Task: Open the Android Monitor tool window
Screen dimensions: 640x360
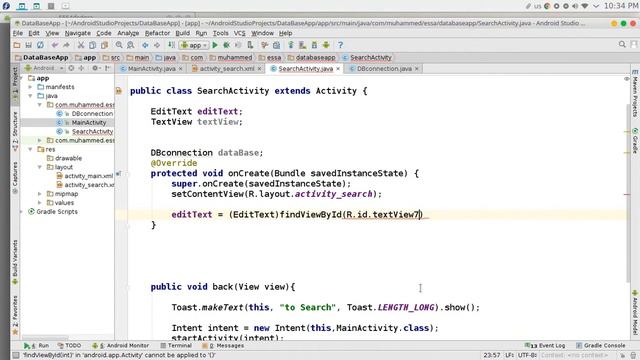Action: coord(121,346)
